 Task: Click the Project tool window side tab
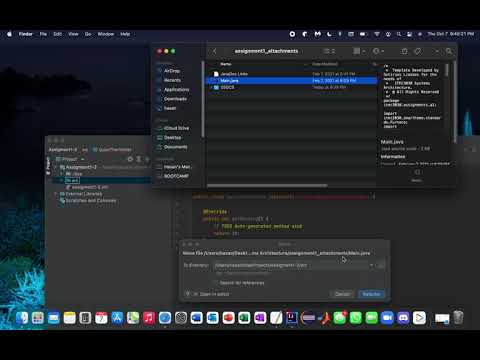tap(48, 165)
